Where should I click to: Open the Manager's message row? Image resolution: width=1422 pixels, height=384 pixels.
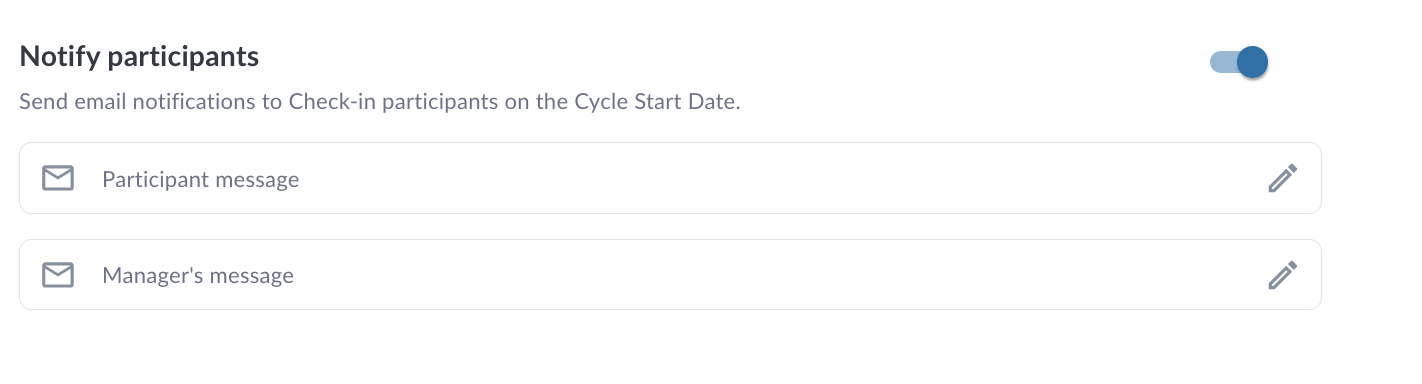(670, 274)
